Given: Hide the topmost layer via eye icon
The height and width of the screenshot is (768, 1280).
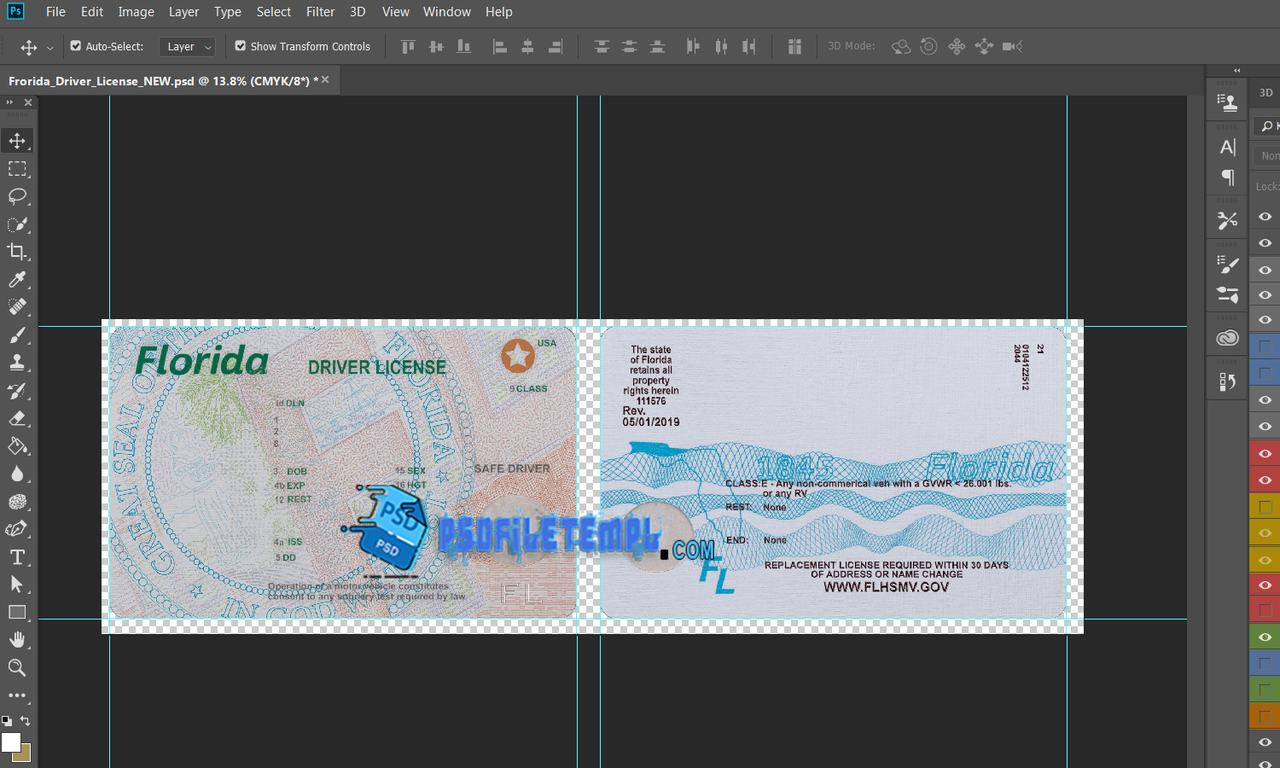Looking at the screenshot, I should point(1265,217).
